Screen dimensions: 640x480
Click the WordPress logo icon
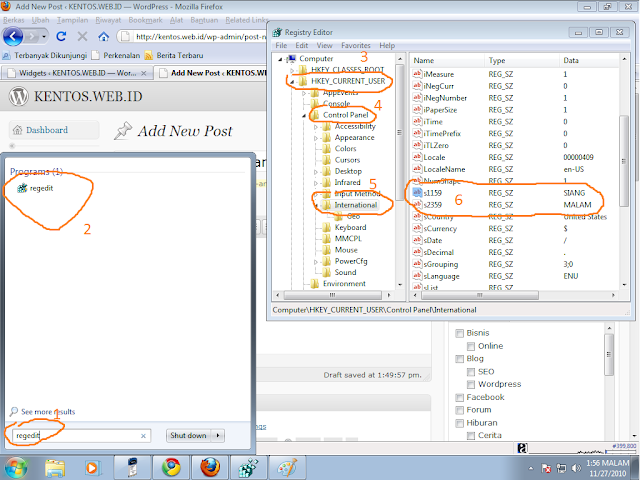[19, 96]
